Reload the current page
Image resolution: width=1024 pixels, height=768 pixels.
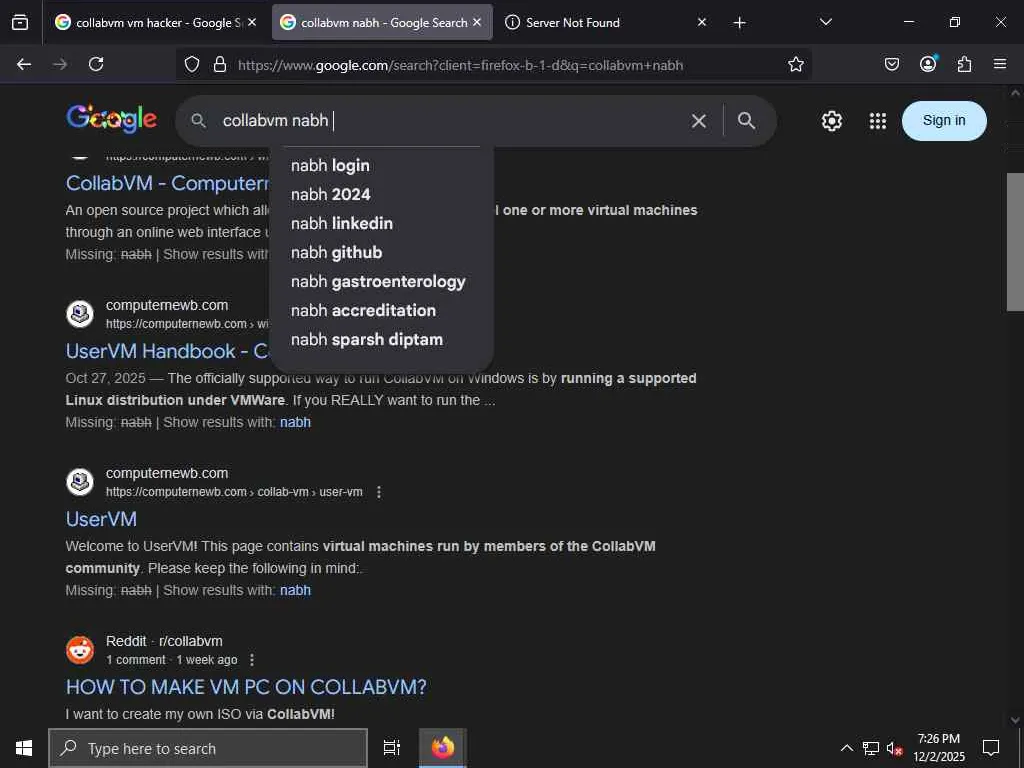point(96,64)
